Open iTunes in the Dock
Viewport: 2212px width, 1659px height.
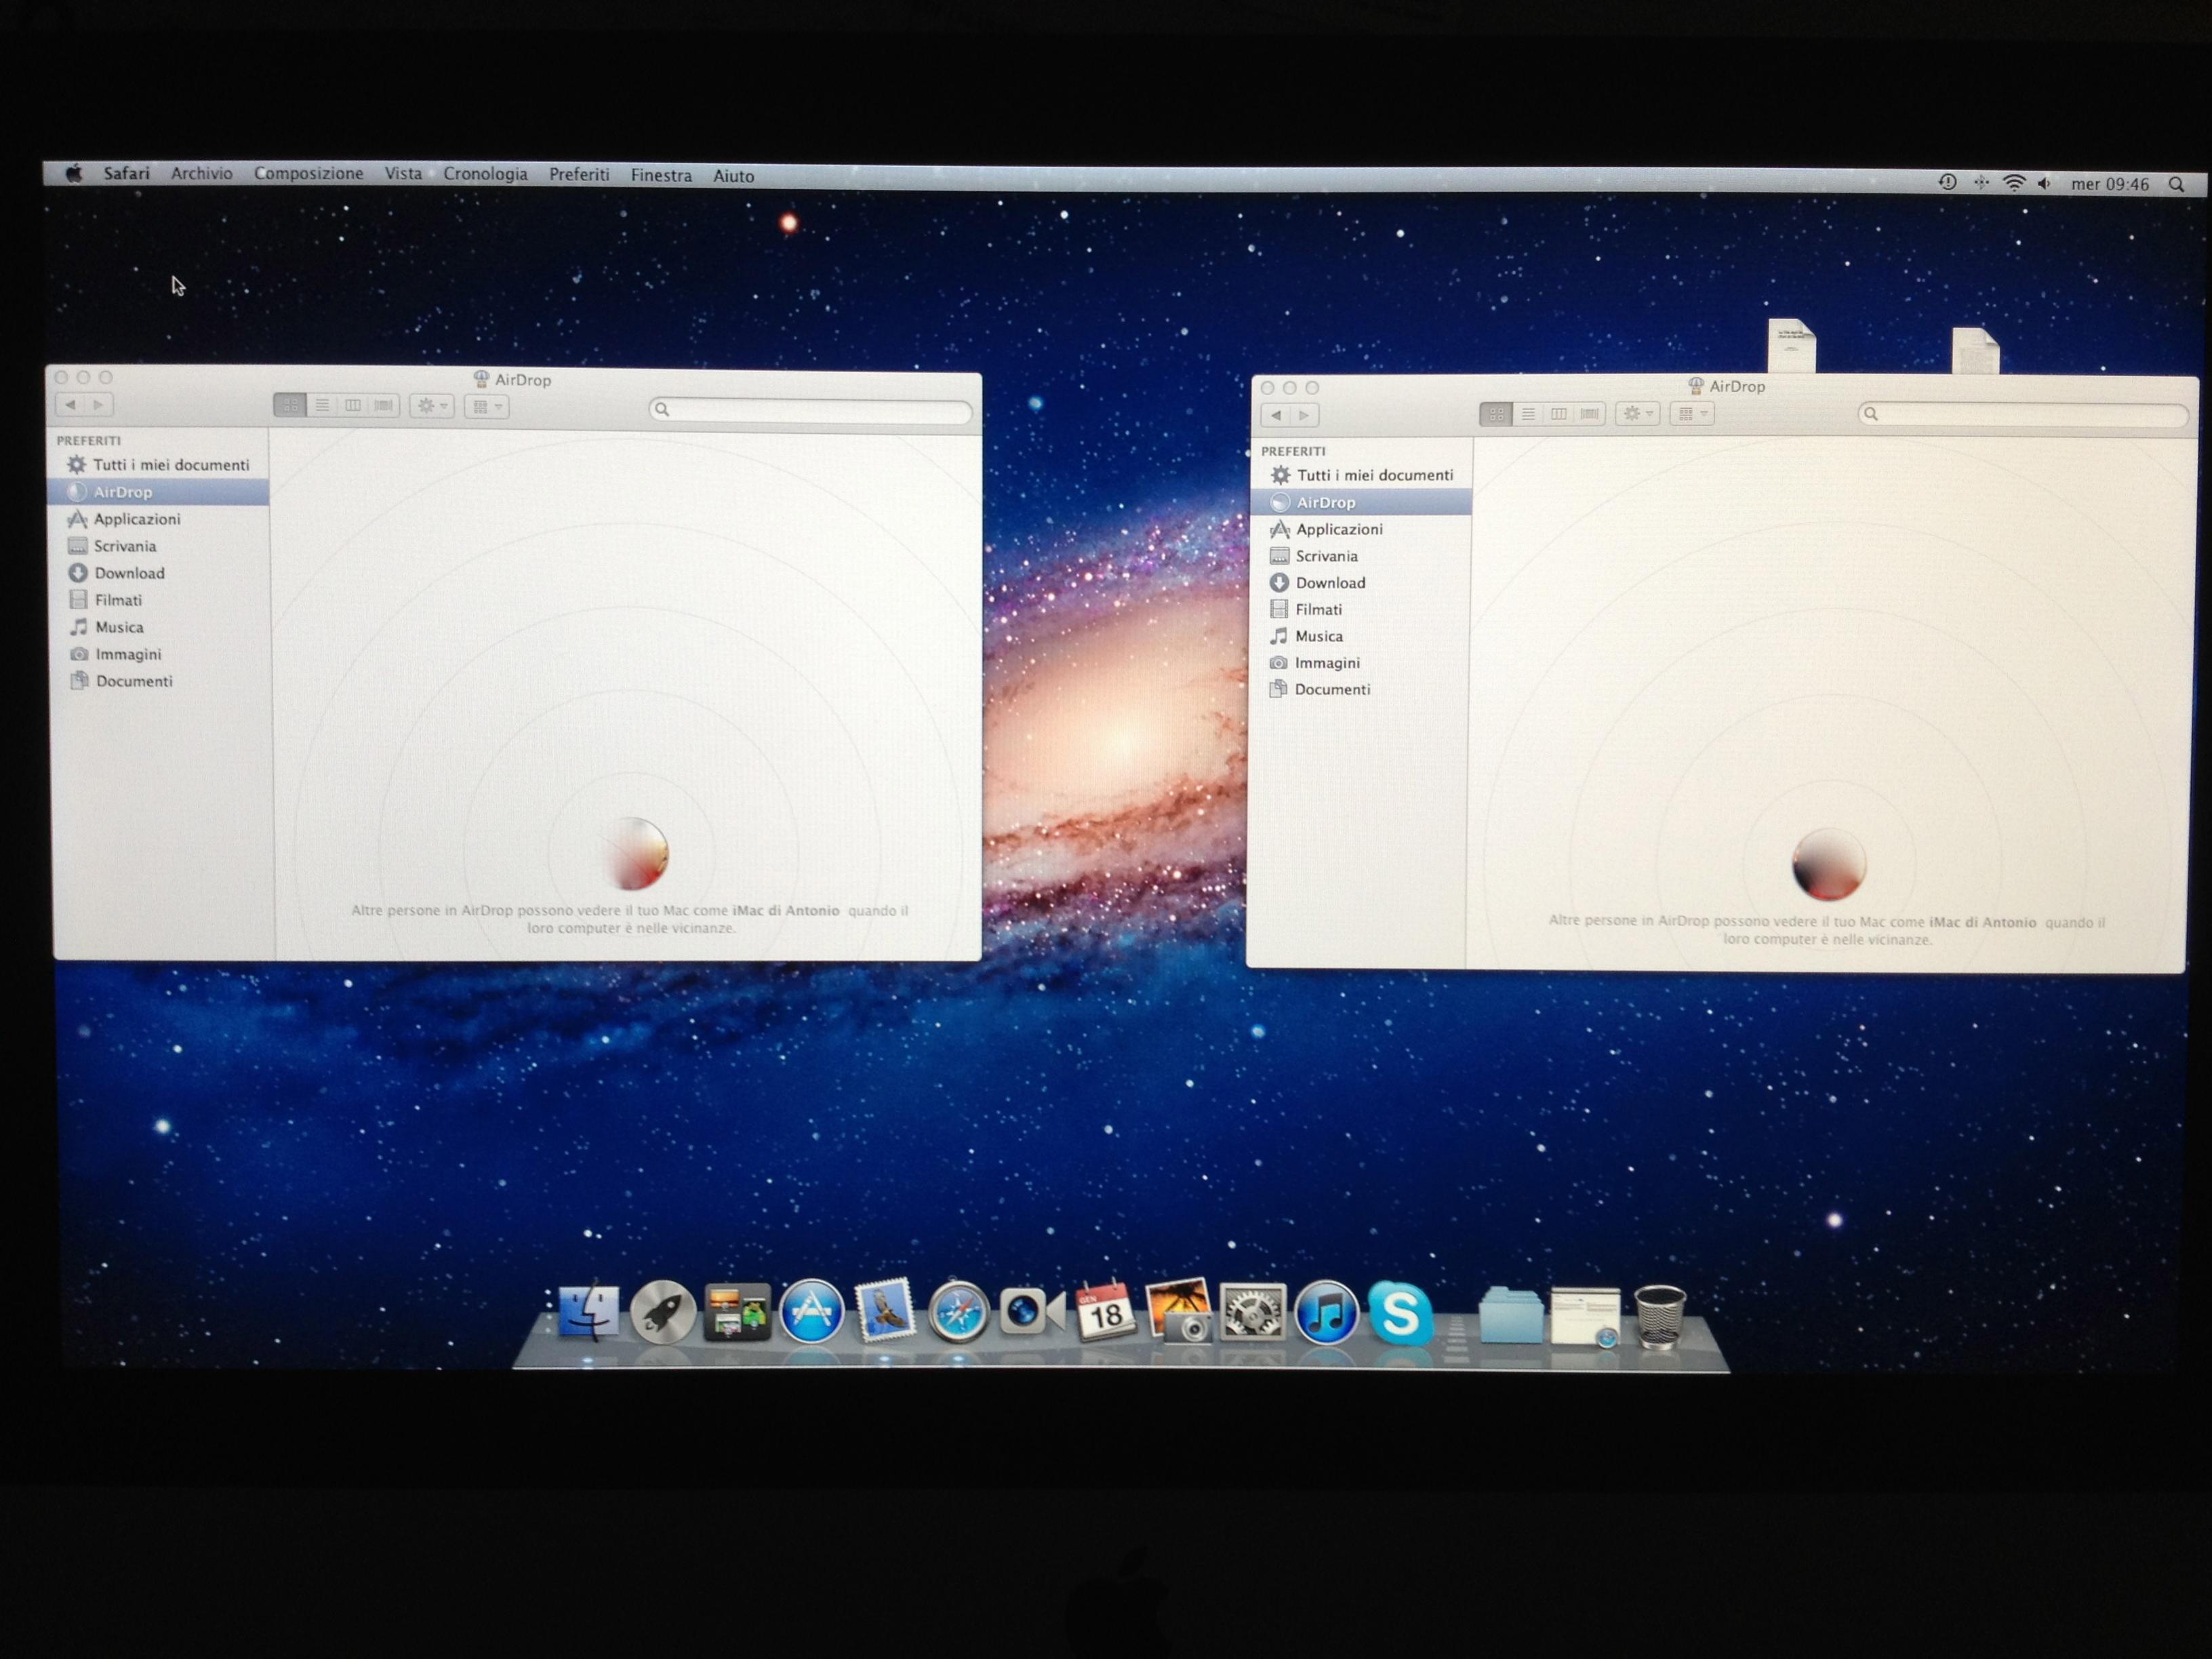(1326, 1313)
